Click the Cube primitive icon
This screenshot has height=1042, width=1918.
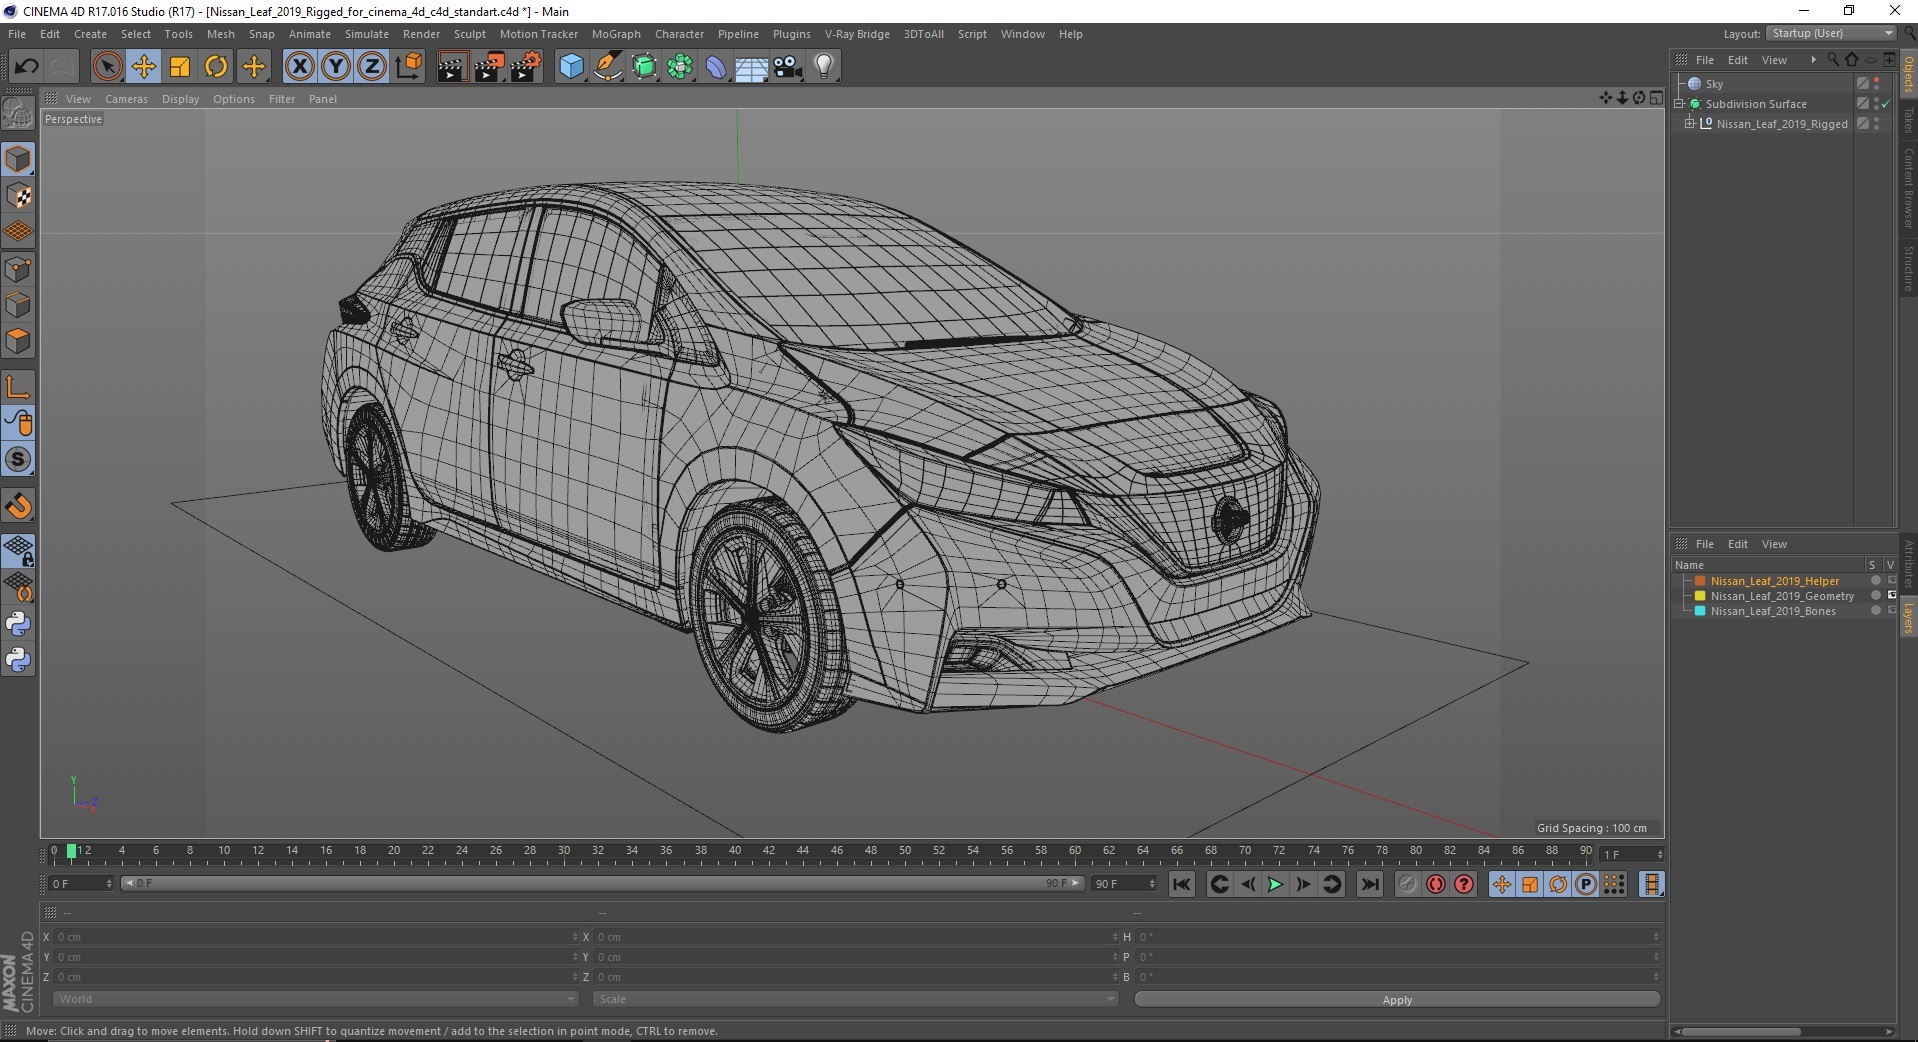[x=571, y=67]
